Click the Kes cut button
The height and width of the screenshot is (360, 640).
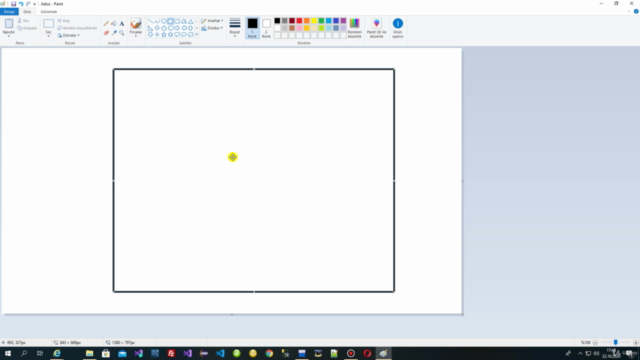23,20
